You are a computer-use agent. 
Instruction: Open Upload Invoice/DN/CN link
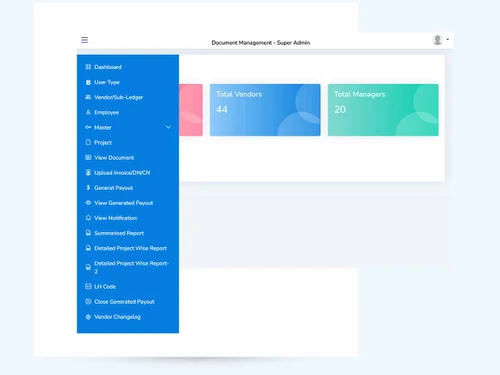[122, 173]
